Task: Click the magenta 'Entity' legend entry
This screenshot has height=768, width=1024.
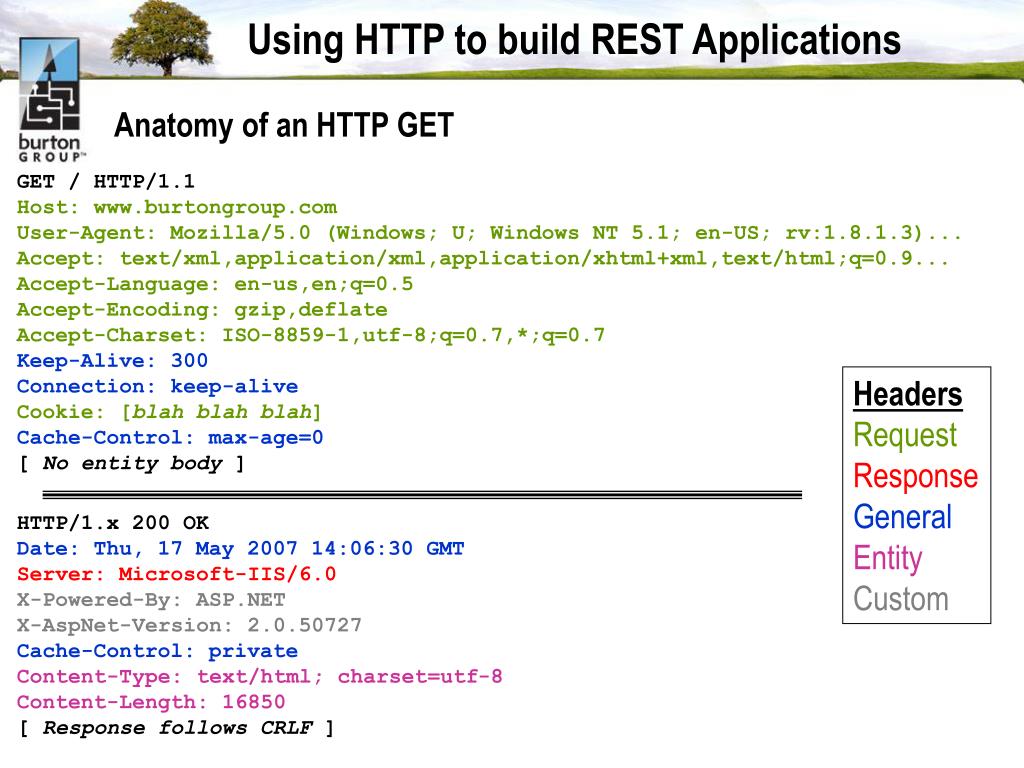Action: tap(888, 558)
